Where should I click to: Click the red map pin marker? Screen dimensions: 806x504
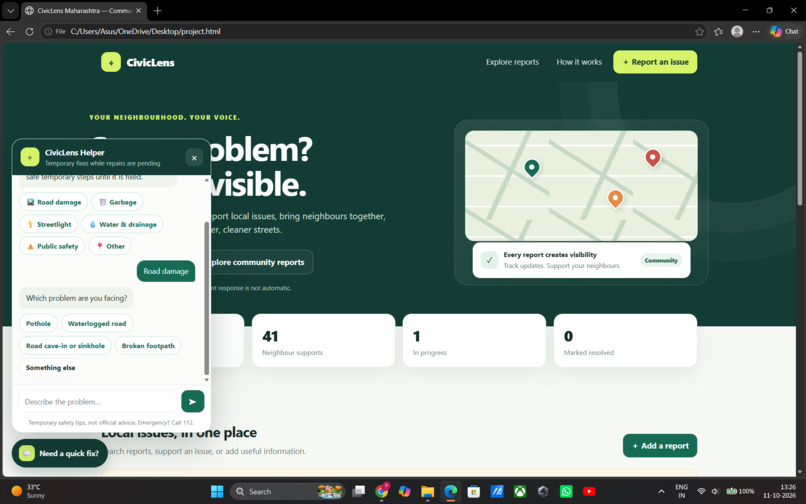(x=653, y=158)
